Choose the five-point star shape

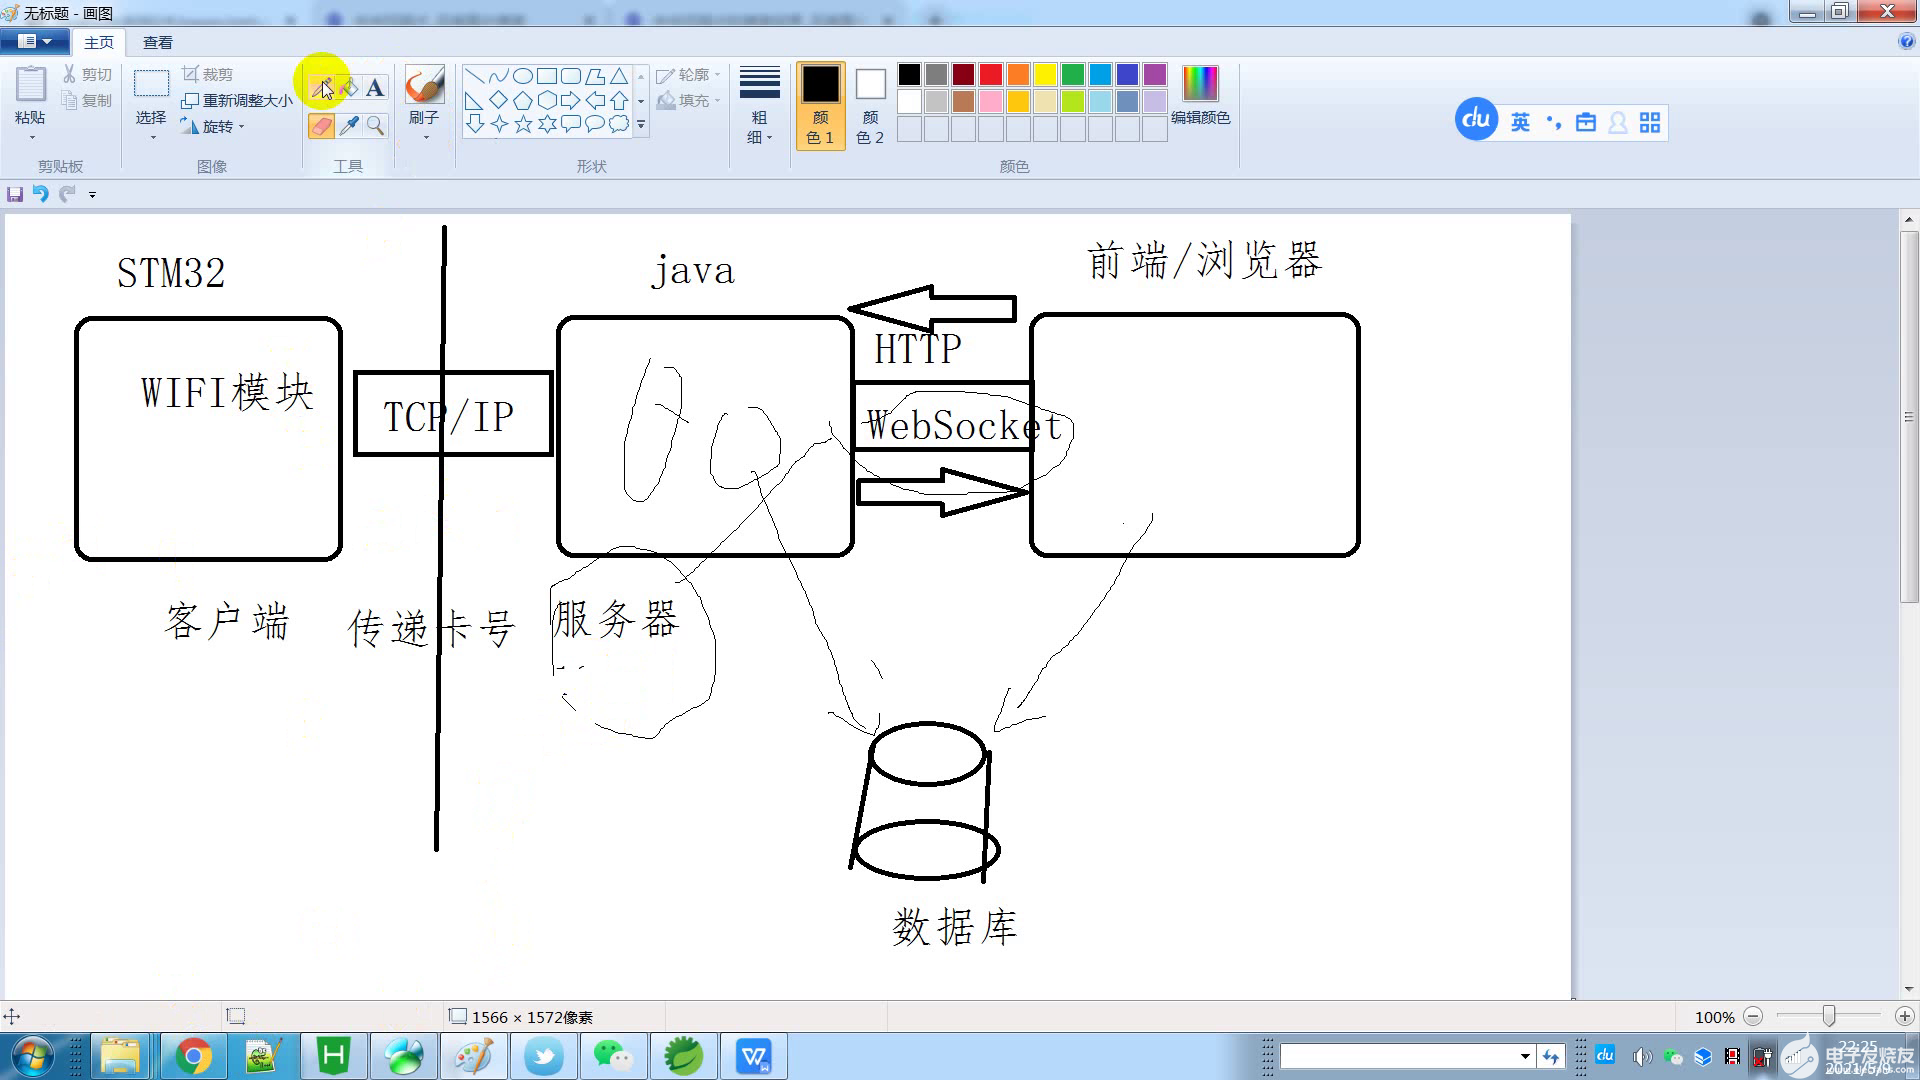click(523, 124)
